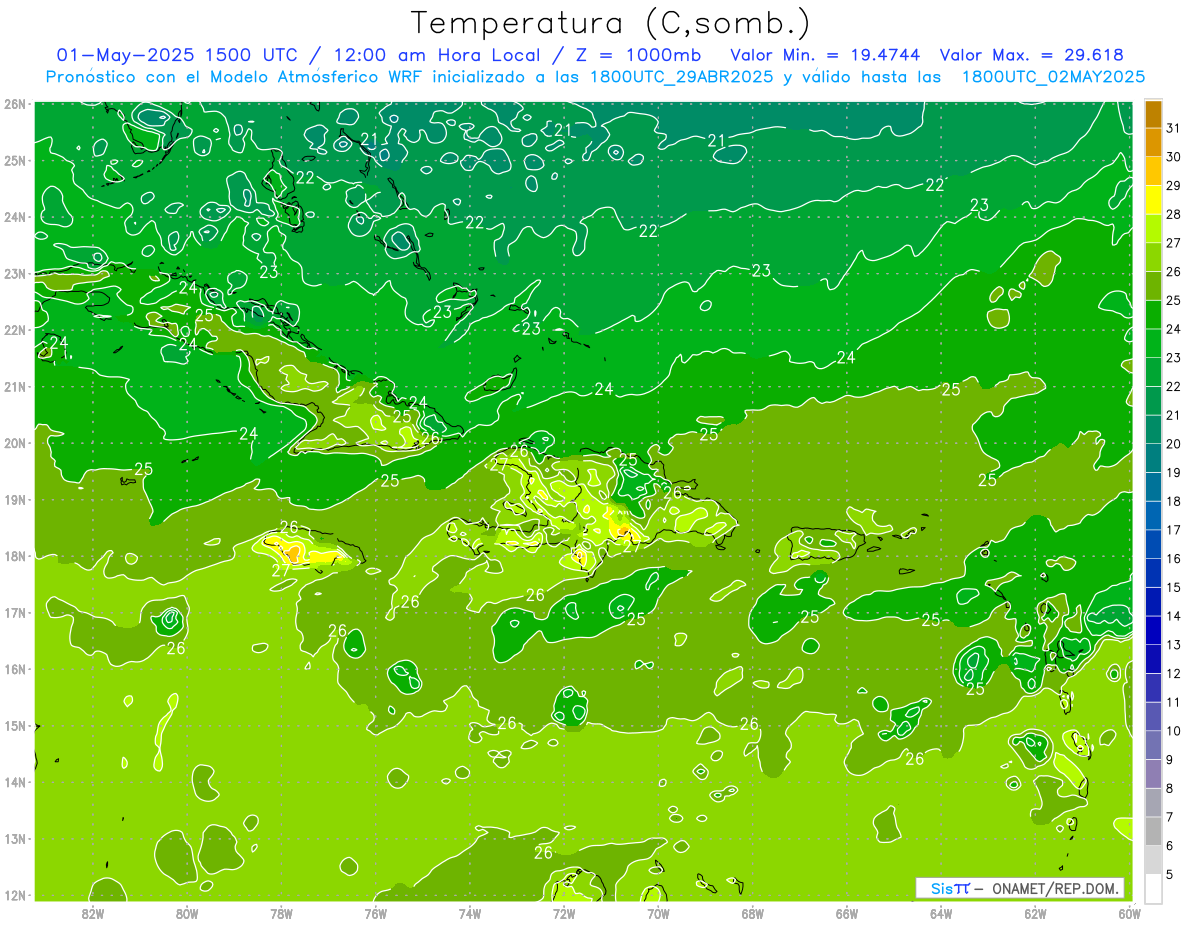Image resolution: width=1200 pixels, height=927 pixels.
Task: Click the "Temperatura (C,somb.)" chart title
Action: click(611, 23)
